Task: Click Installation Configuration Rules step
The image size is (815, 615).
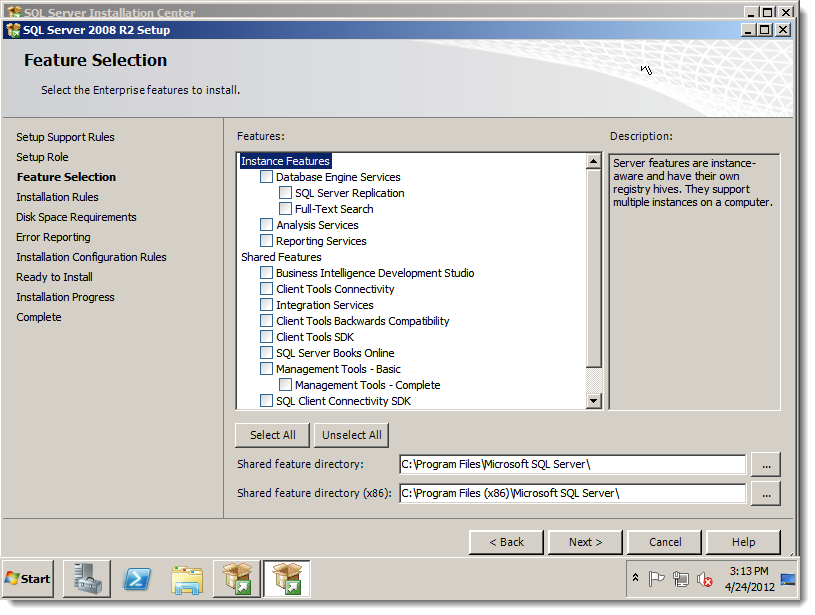Action: point(91,257)
